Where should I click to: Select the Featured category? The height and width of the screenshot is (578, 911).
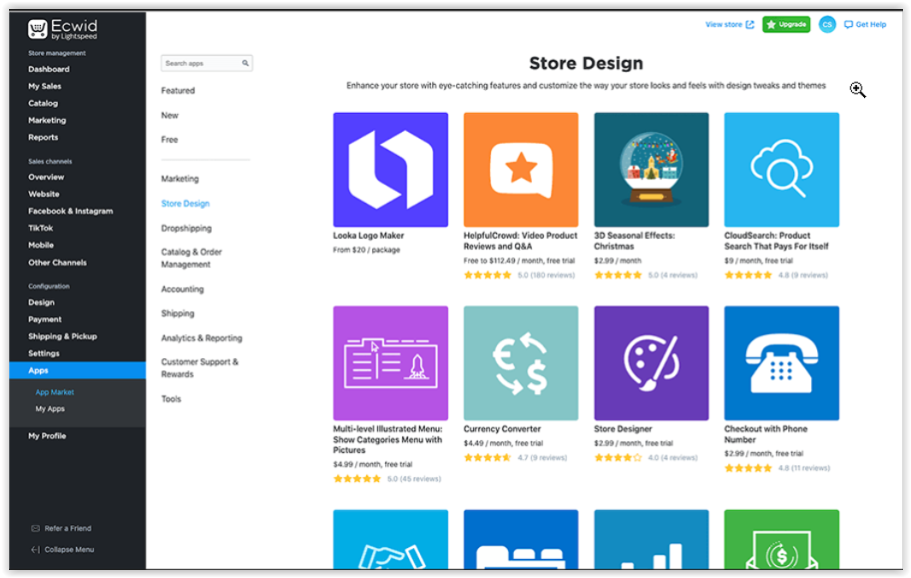point(178,91)
